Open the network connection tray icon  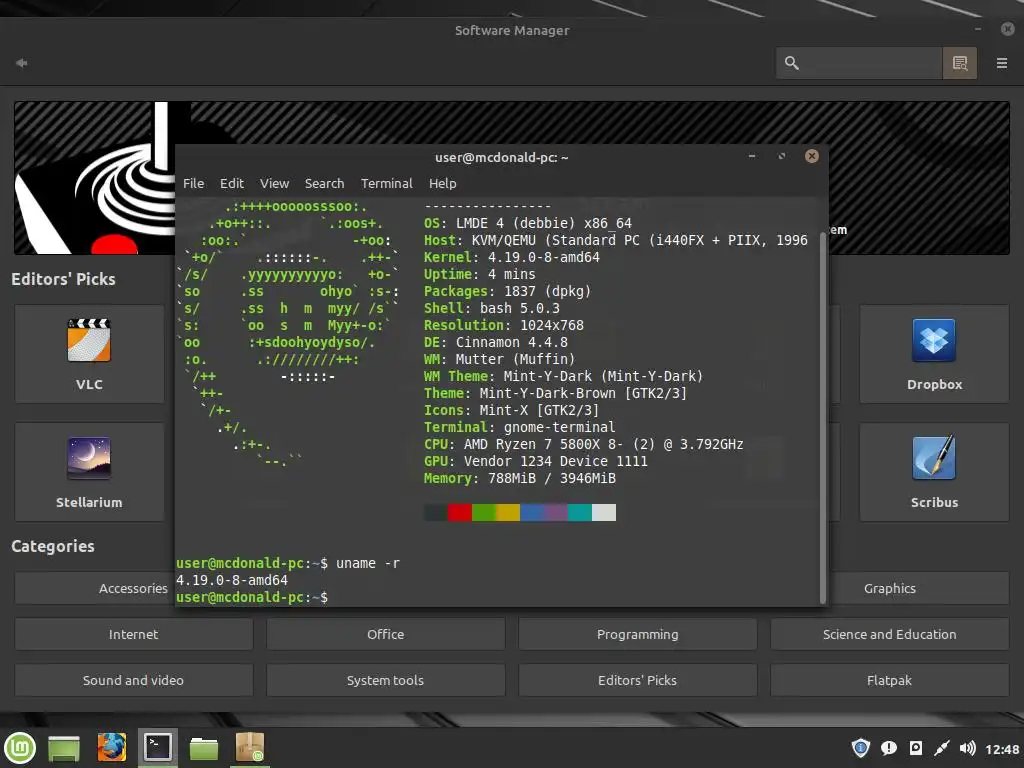pos(941,748)
